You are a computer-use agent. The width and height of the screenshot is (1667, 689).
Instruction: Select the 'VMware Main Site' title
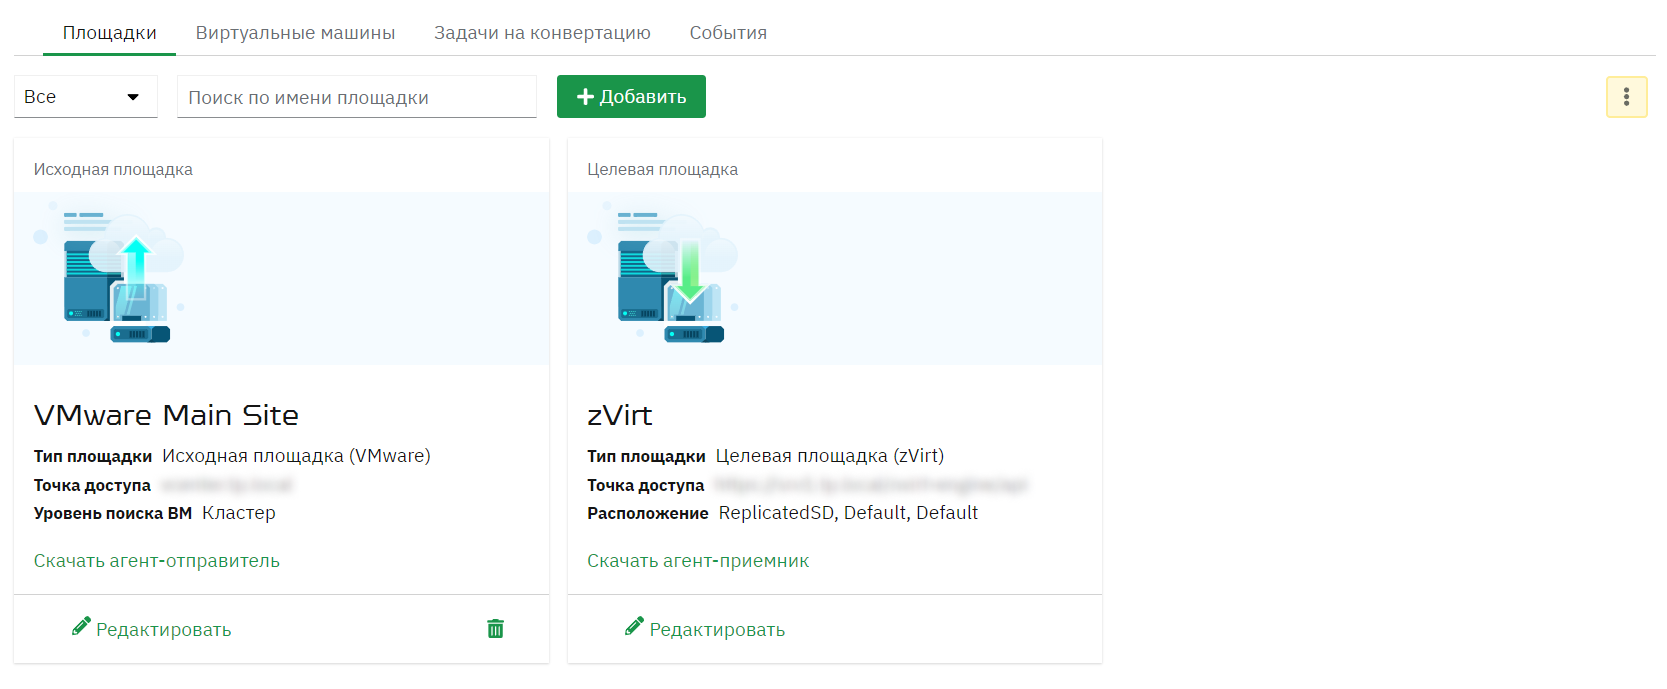166,415
